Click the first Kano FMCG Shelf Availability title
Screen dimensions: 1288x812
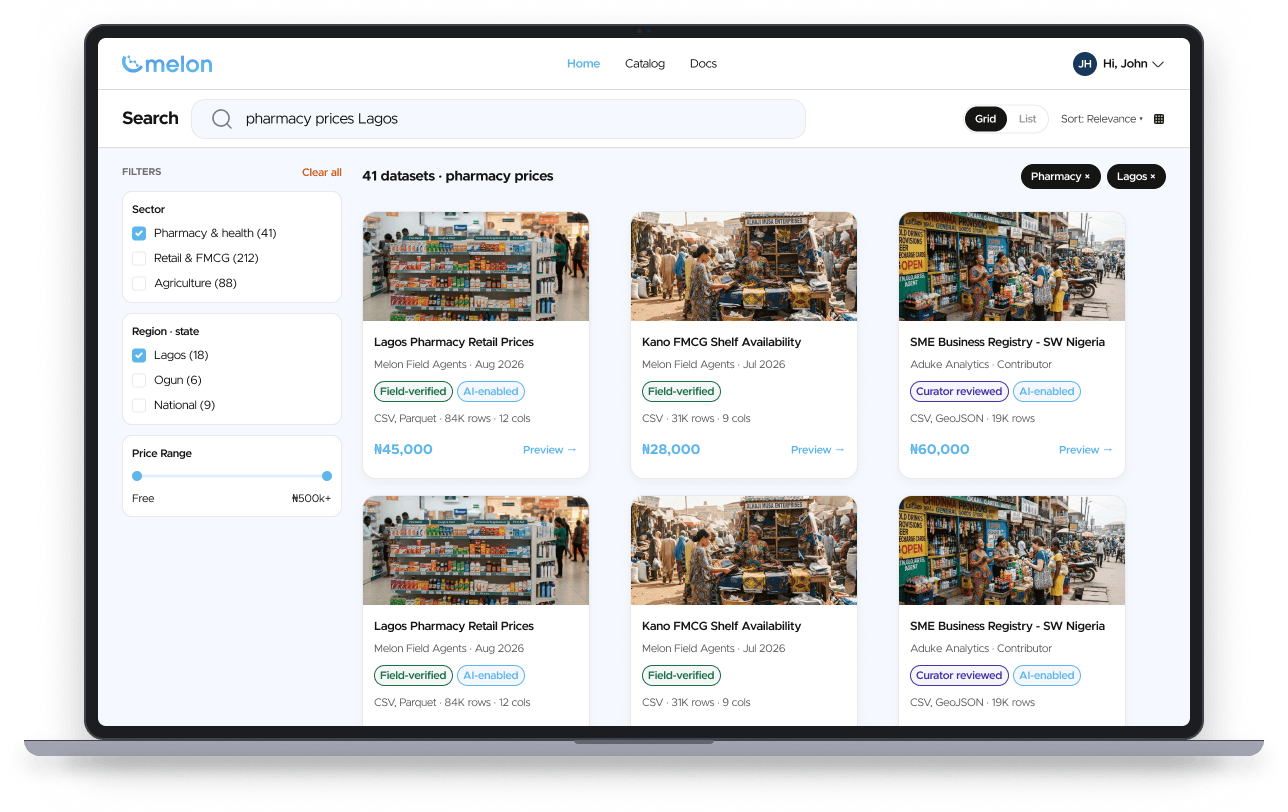pyautogui.click(x=721, y=342)
